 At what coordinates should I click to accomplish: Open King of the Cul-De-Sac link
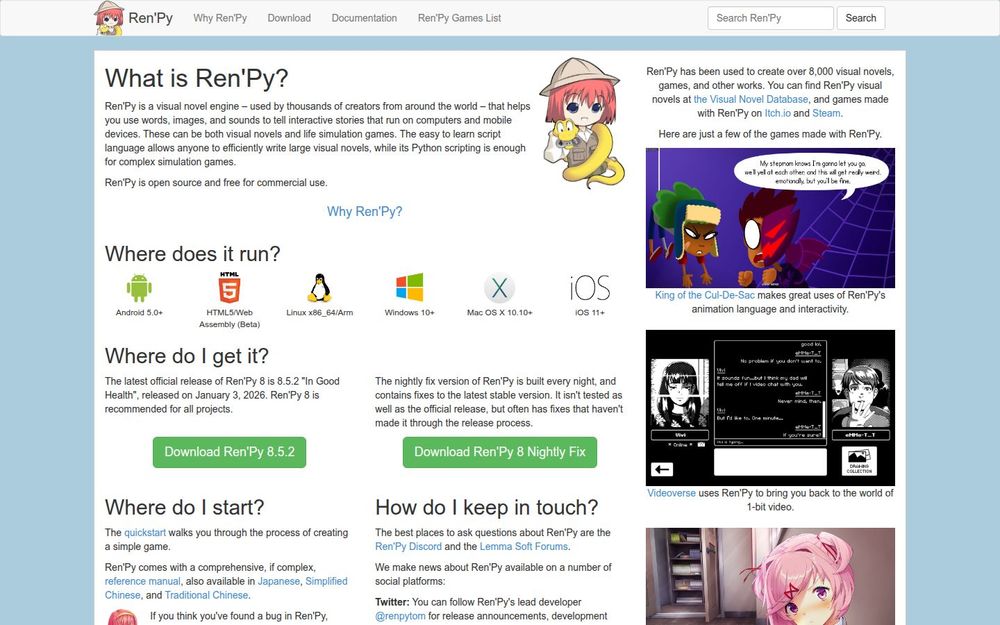[705, 295]
